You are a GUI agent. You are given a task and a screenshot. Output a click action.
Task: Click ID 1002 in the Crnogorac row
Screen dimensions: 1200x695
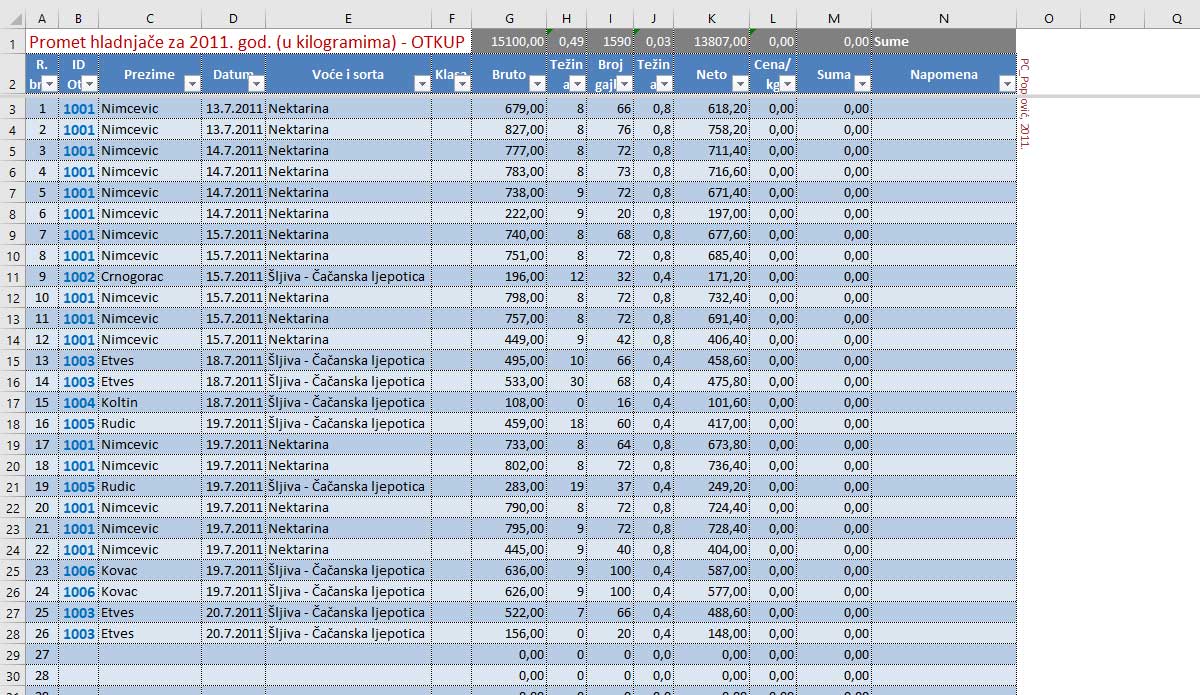pos(79,276)
